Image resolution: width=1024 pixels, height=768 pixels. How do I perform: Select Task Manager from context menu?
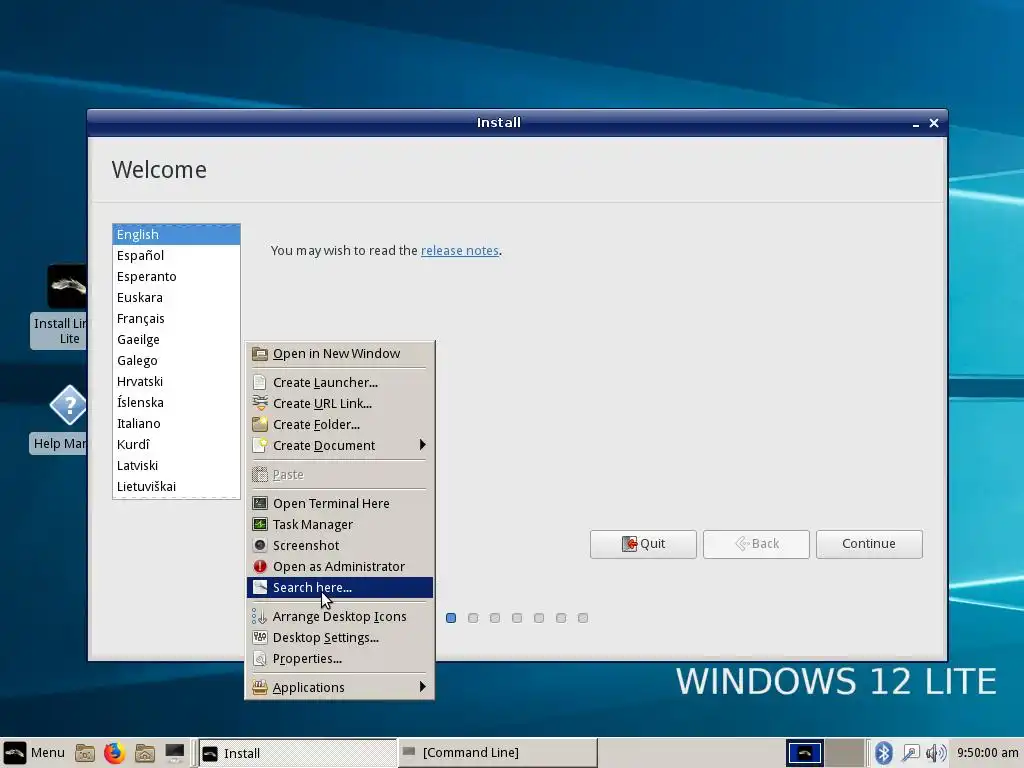[340, 524]
